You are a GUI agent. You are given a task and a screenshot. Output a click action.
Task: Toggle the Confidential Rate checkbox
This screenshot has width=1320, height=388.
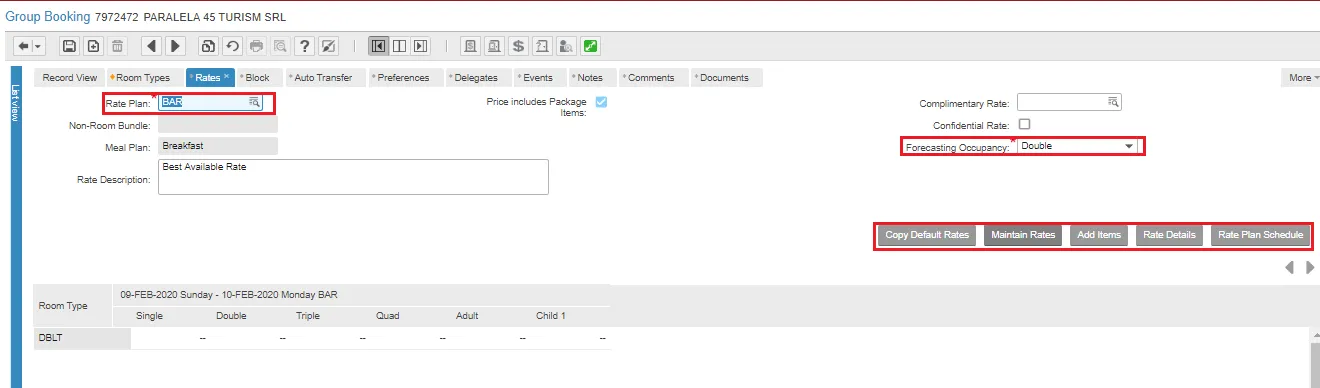coord(1024,125)
